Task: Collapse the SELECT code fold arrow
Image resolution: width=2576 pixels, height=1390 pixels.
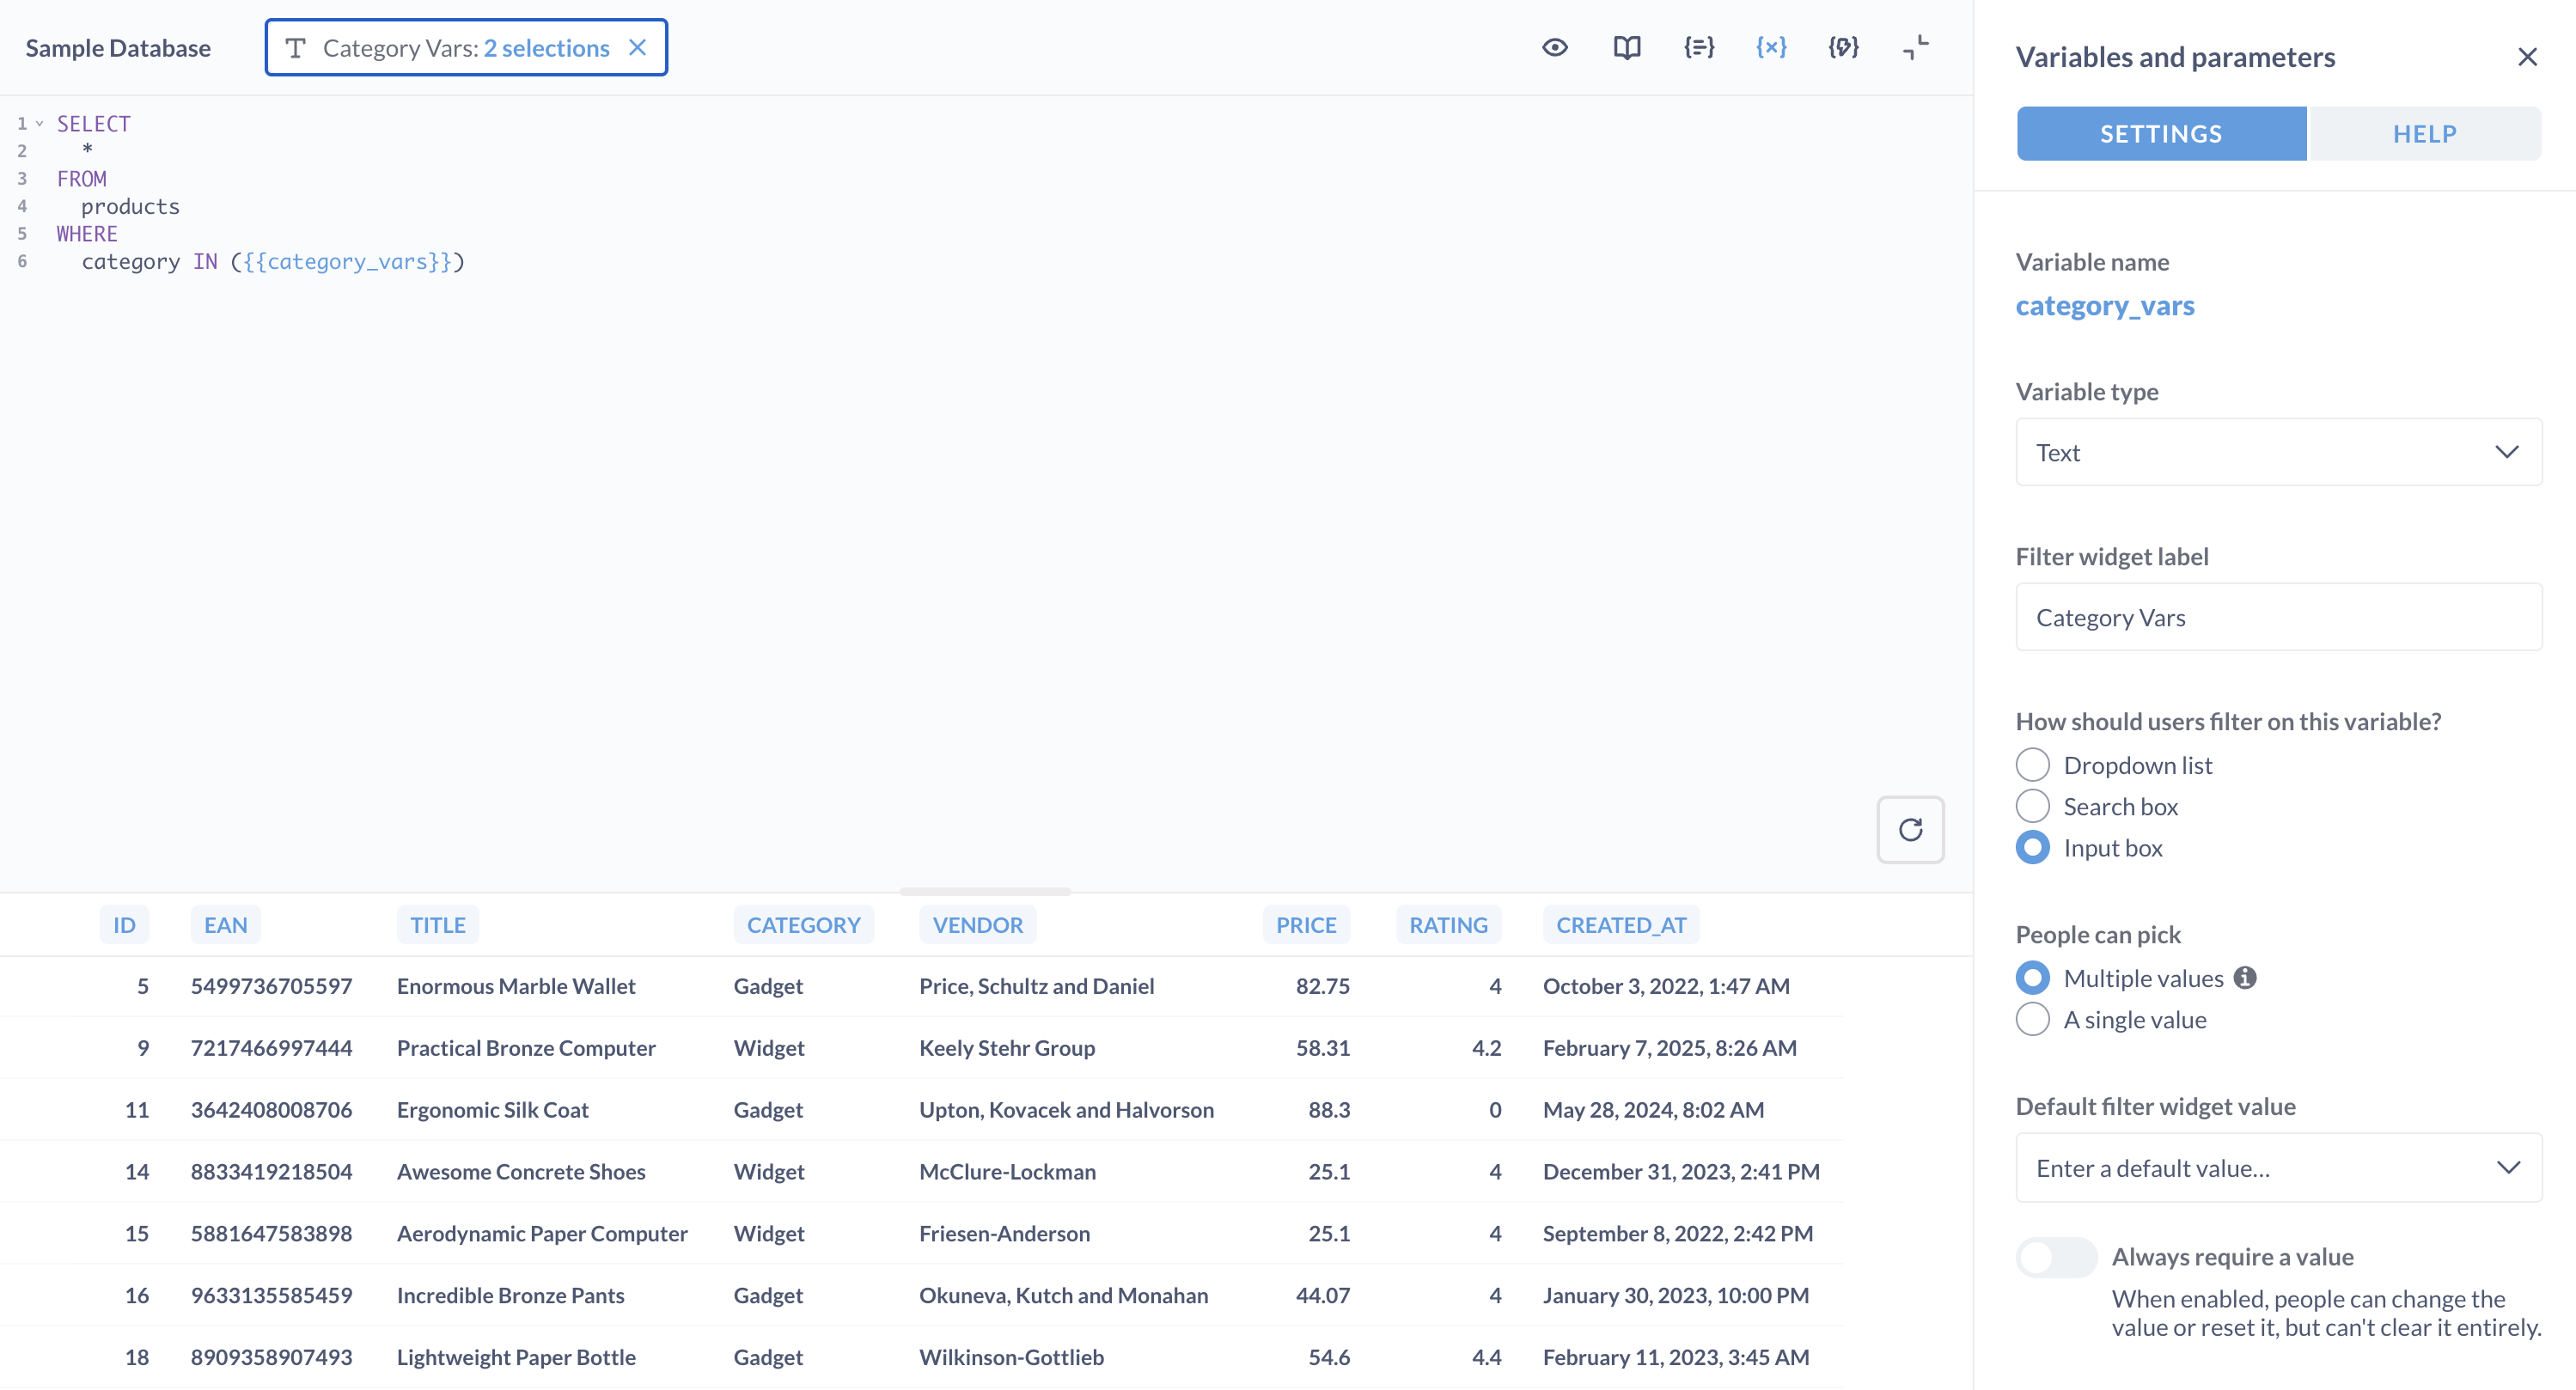Action: point(40,124)
